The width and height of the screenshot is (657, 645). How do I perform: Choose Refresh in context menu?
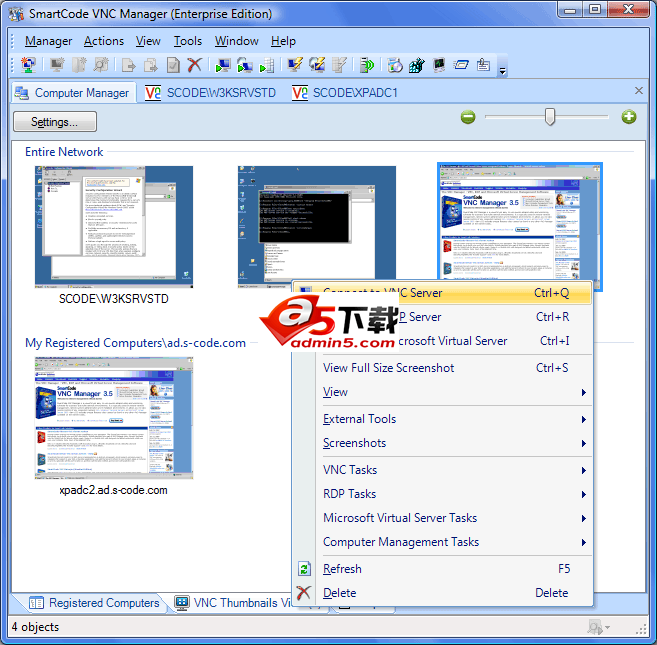(442, 569)
